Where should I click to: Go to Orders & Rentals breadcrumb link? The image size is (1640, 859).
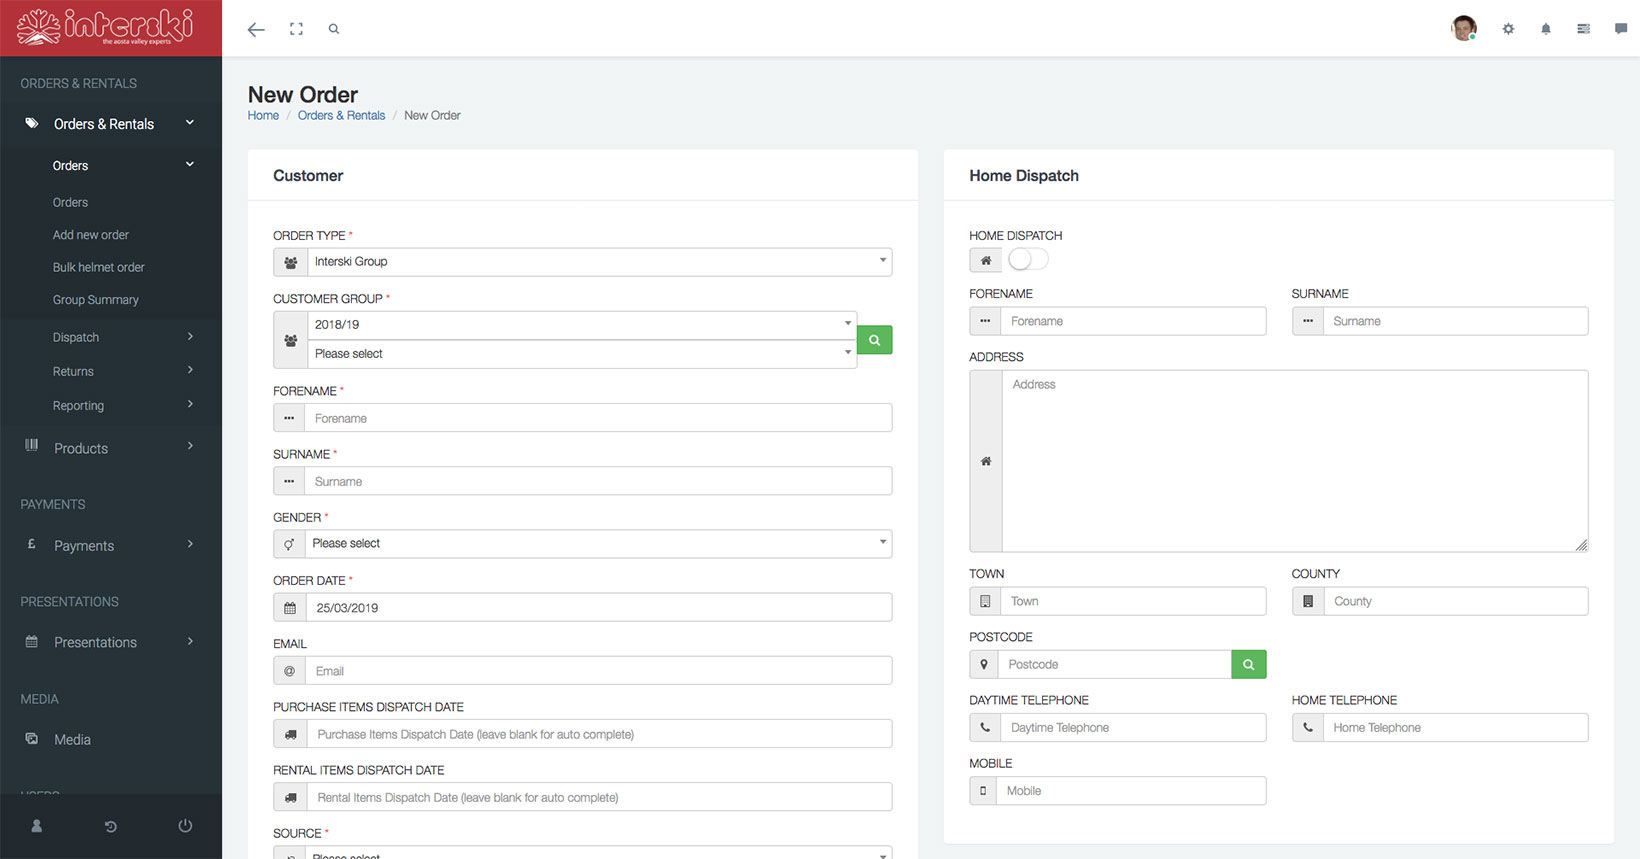pos(341,115)
